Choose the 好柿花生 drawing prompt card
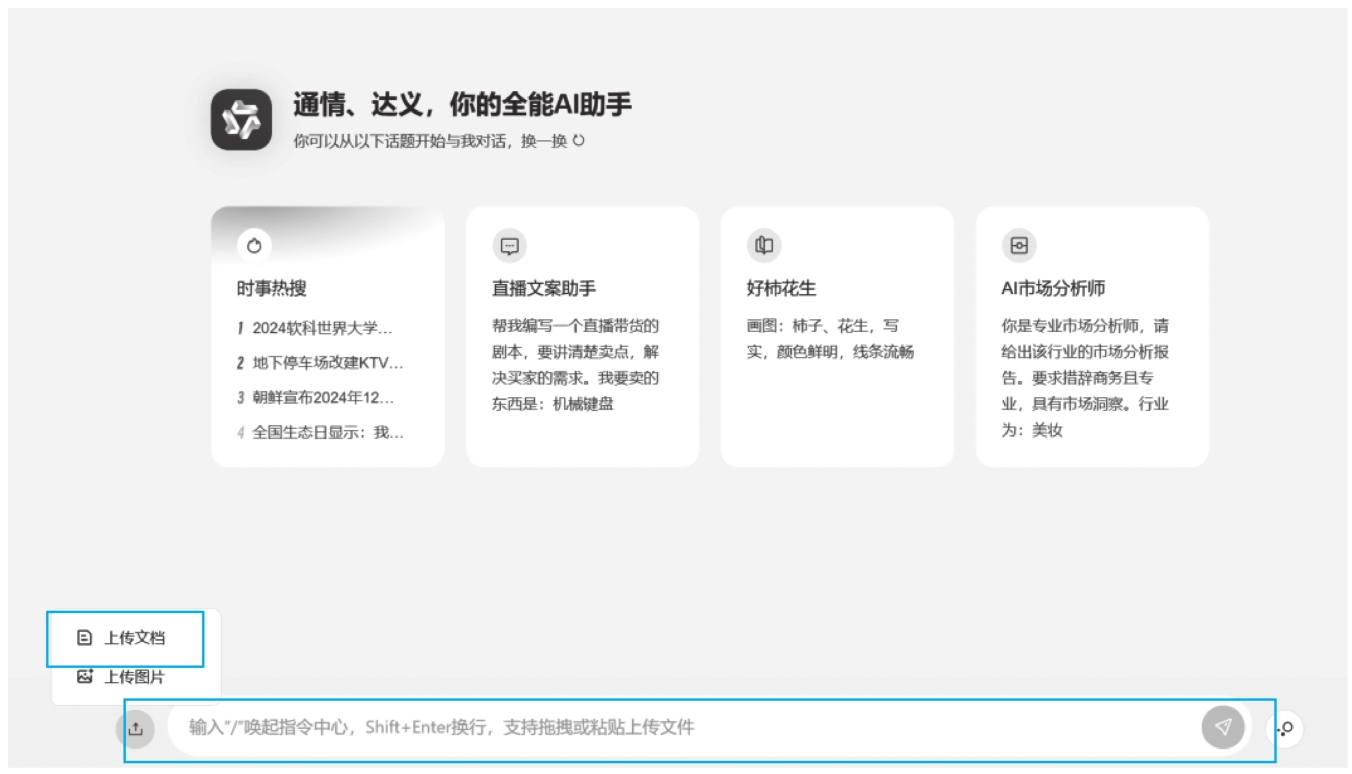The height and width of the screenshot is (774, 1352). coord(836,340)
